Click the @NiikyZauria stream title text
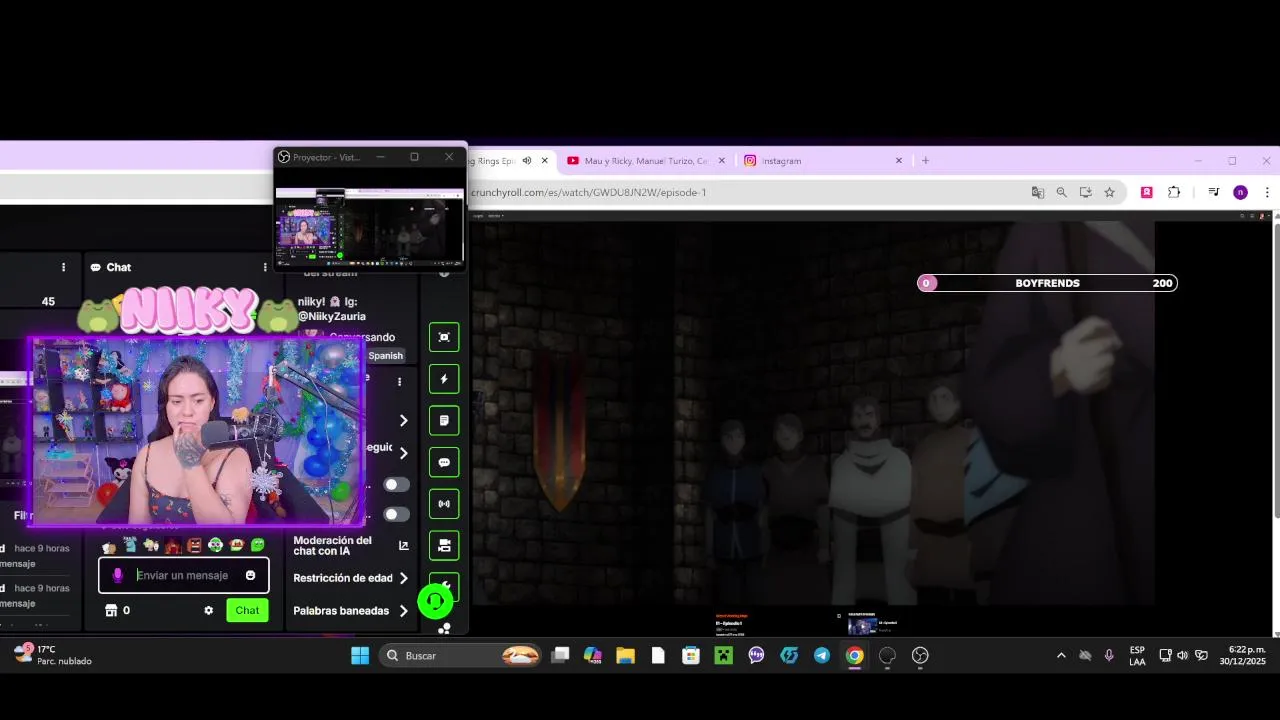This screenshot has height=720, width=1280. tap(331, 316)
